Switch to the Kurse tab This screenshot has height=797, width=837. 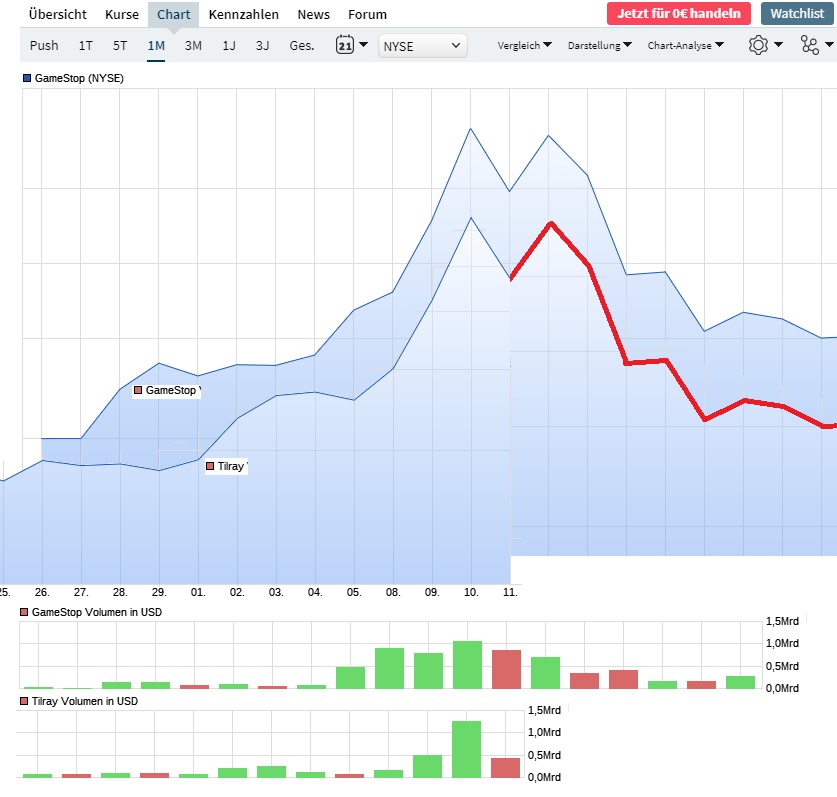coord(122,14)
